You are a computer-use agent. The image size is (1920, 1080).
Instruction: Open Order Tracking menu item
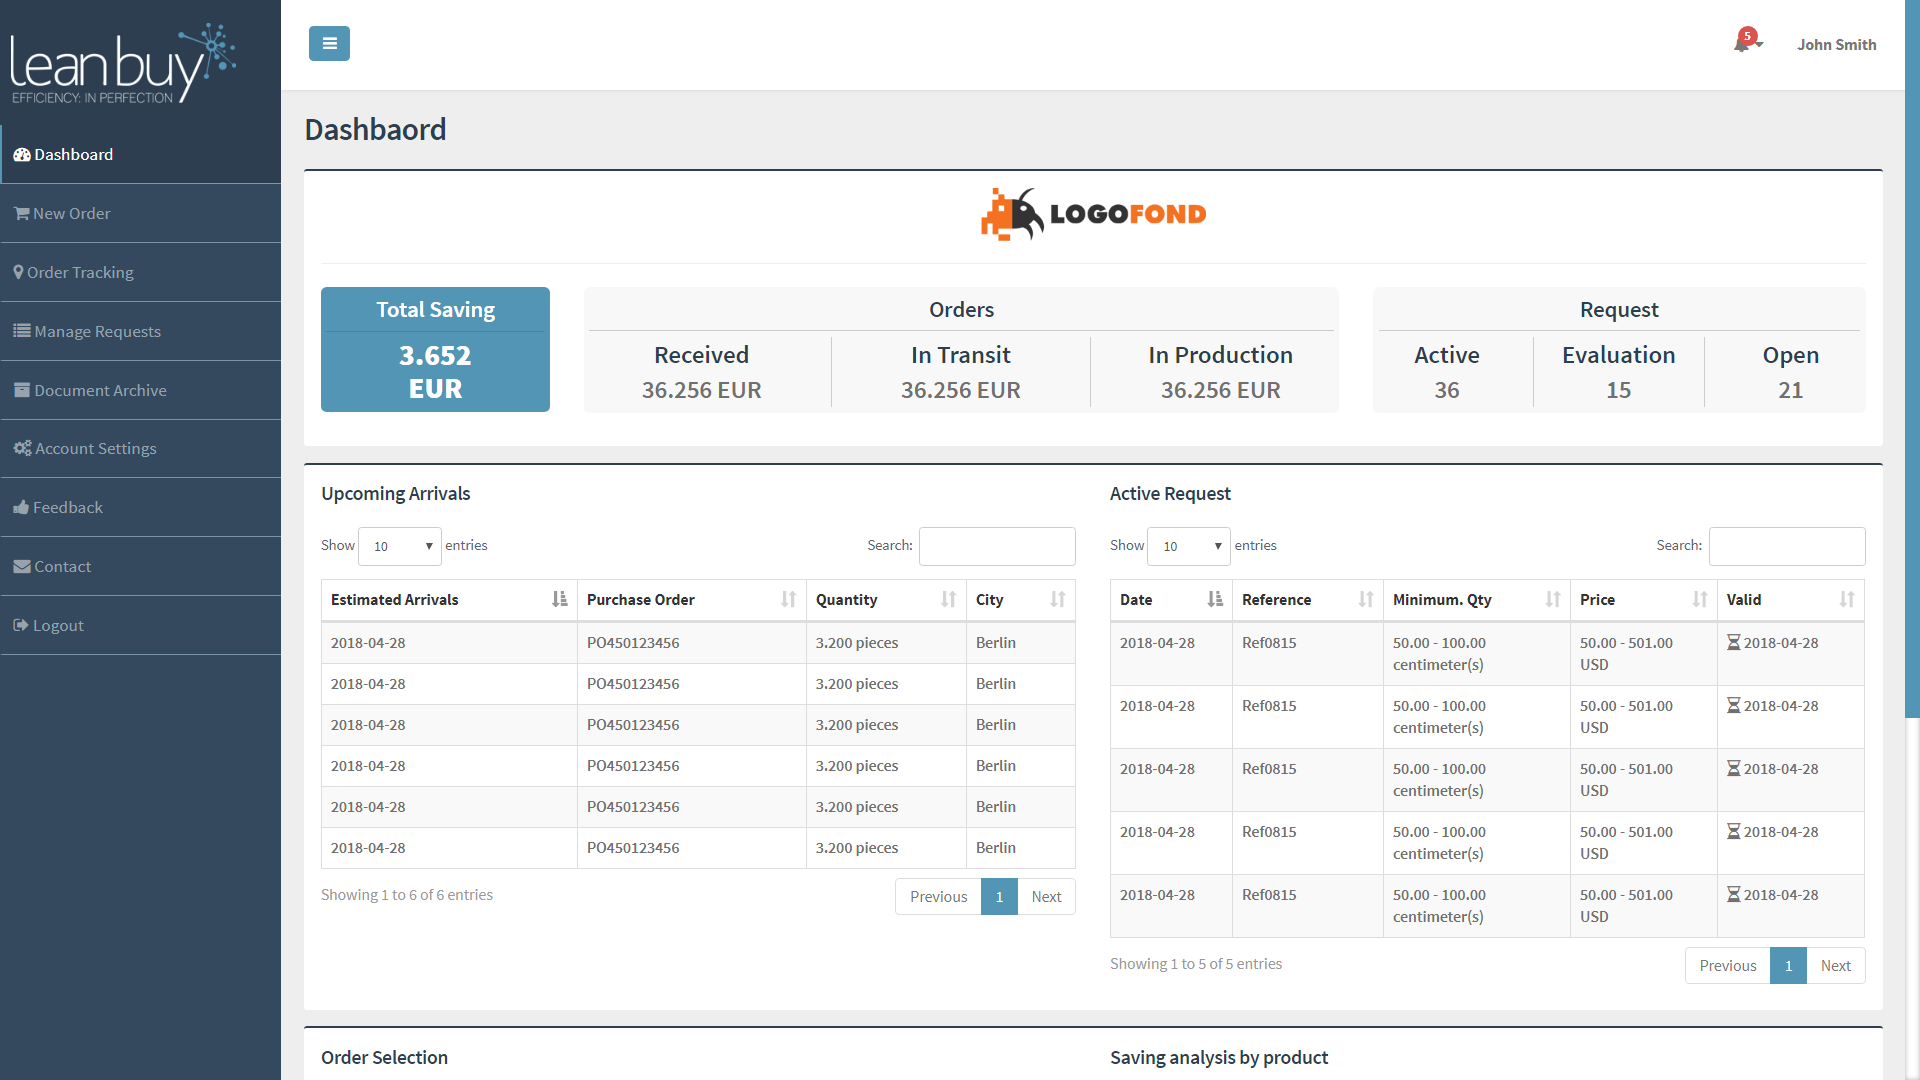click(141, 272)
